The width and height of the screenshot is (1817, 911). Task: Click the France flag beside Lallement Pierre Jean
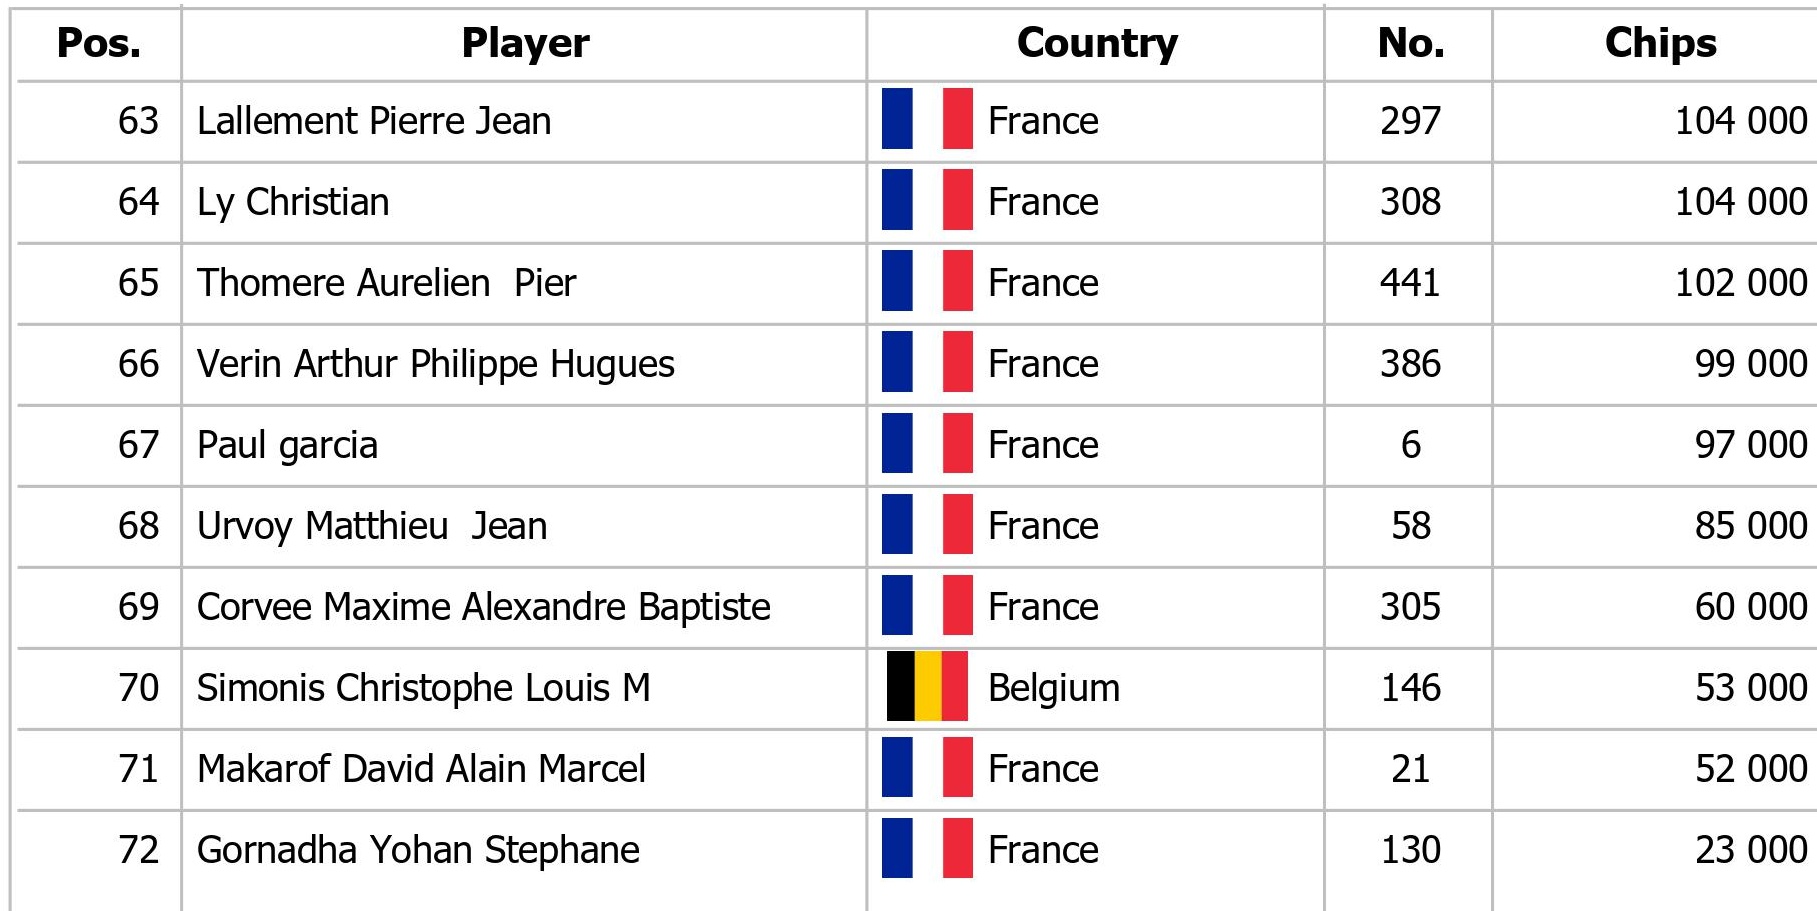(927, 119)
